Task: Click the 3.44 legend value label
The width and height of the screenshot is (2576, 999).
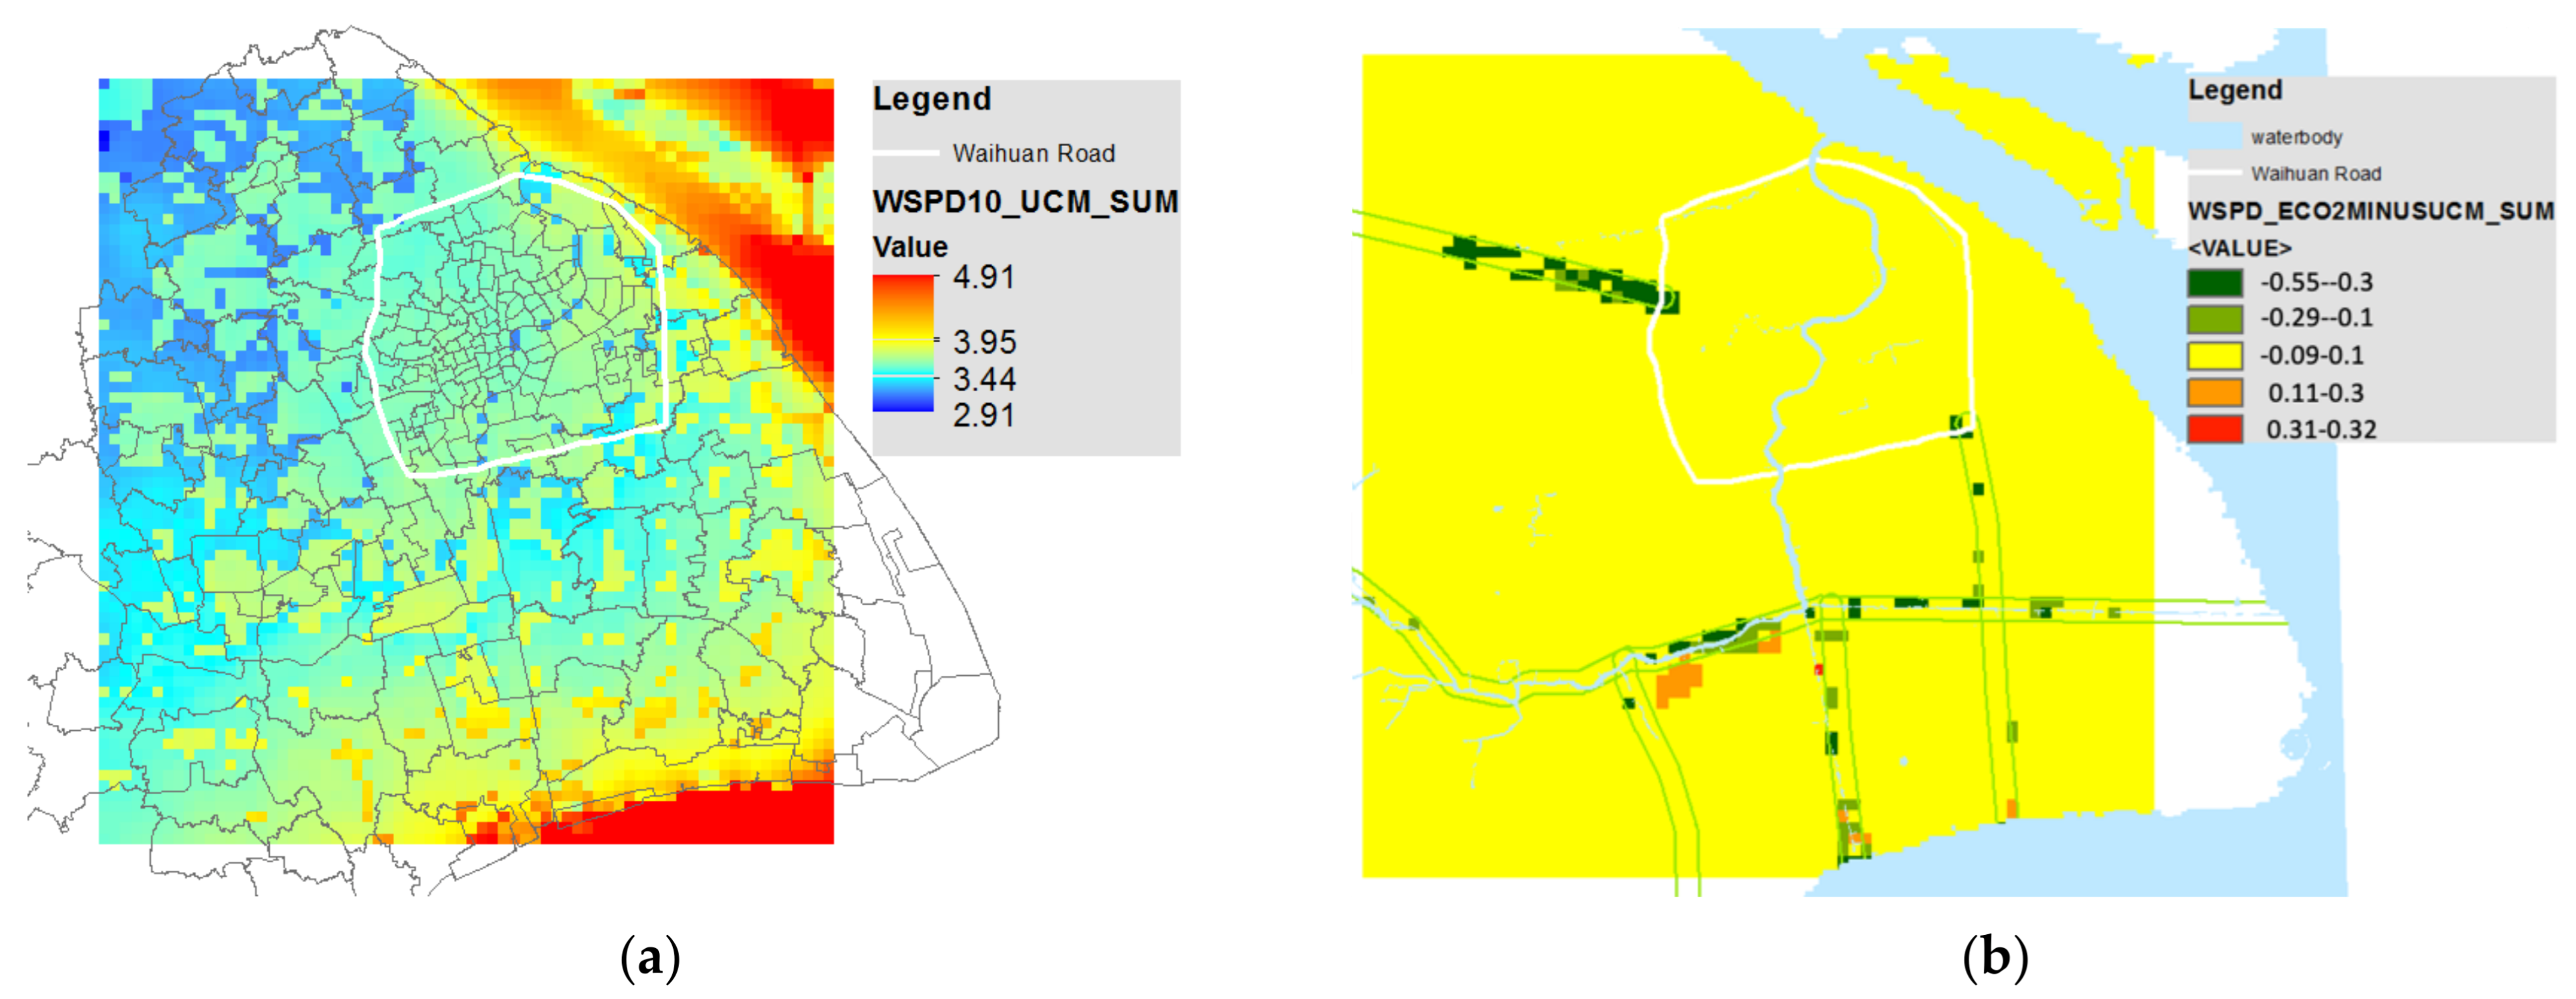Action: tap(984, 380)
